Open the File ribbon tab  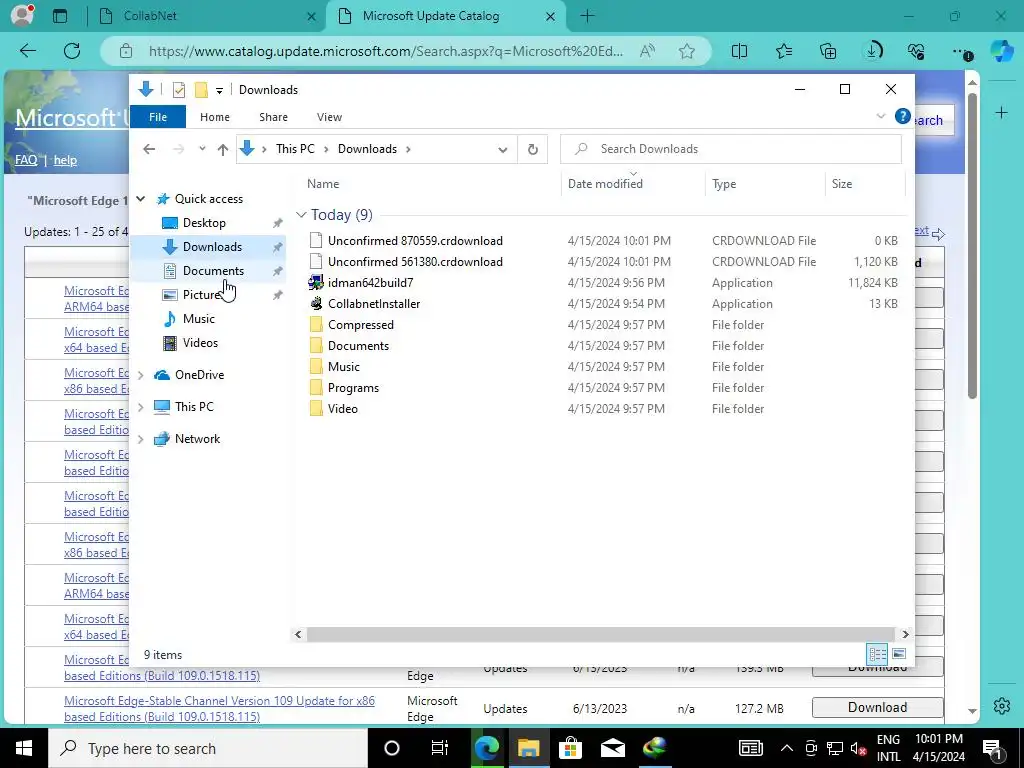[158, 117]
